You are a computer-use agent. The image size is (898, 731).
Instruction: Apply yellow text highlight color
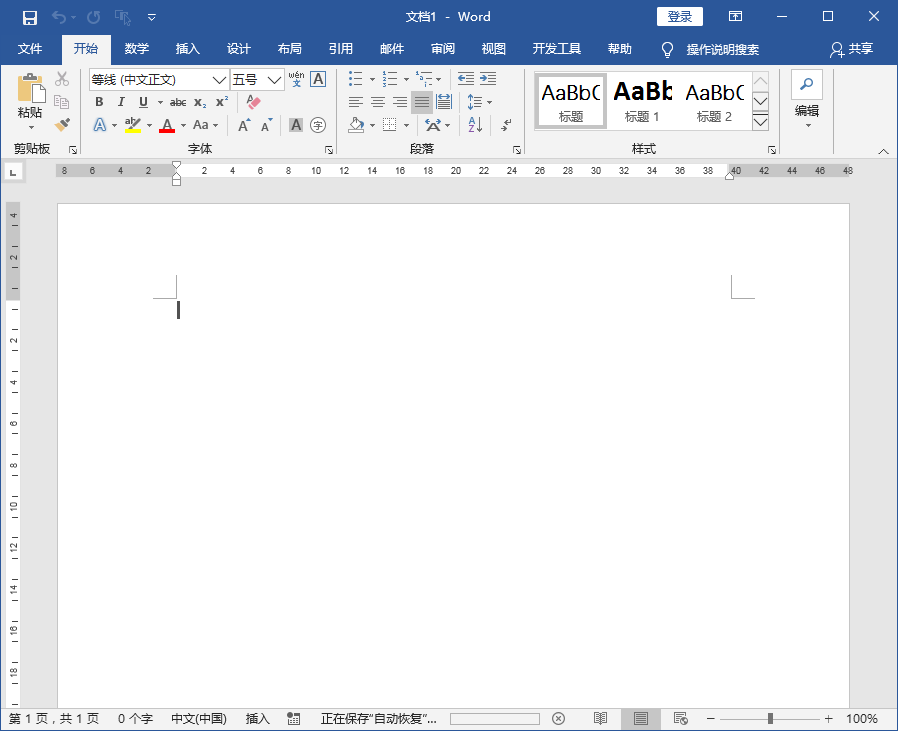[133, 125]
